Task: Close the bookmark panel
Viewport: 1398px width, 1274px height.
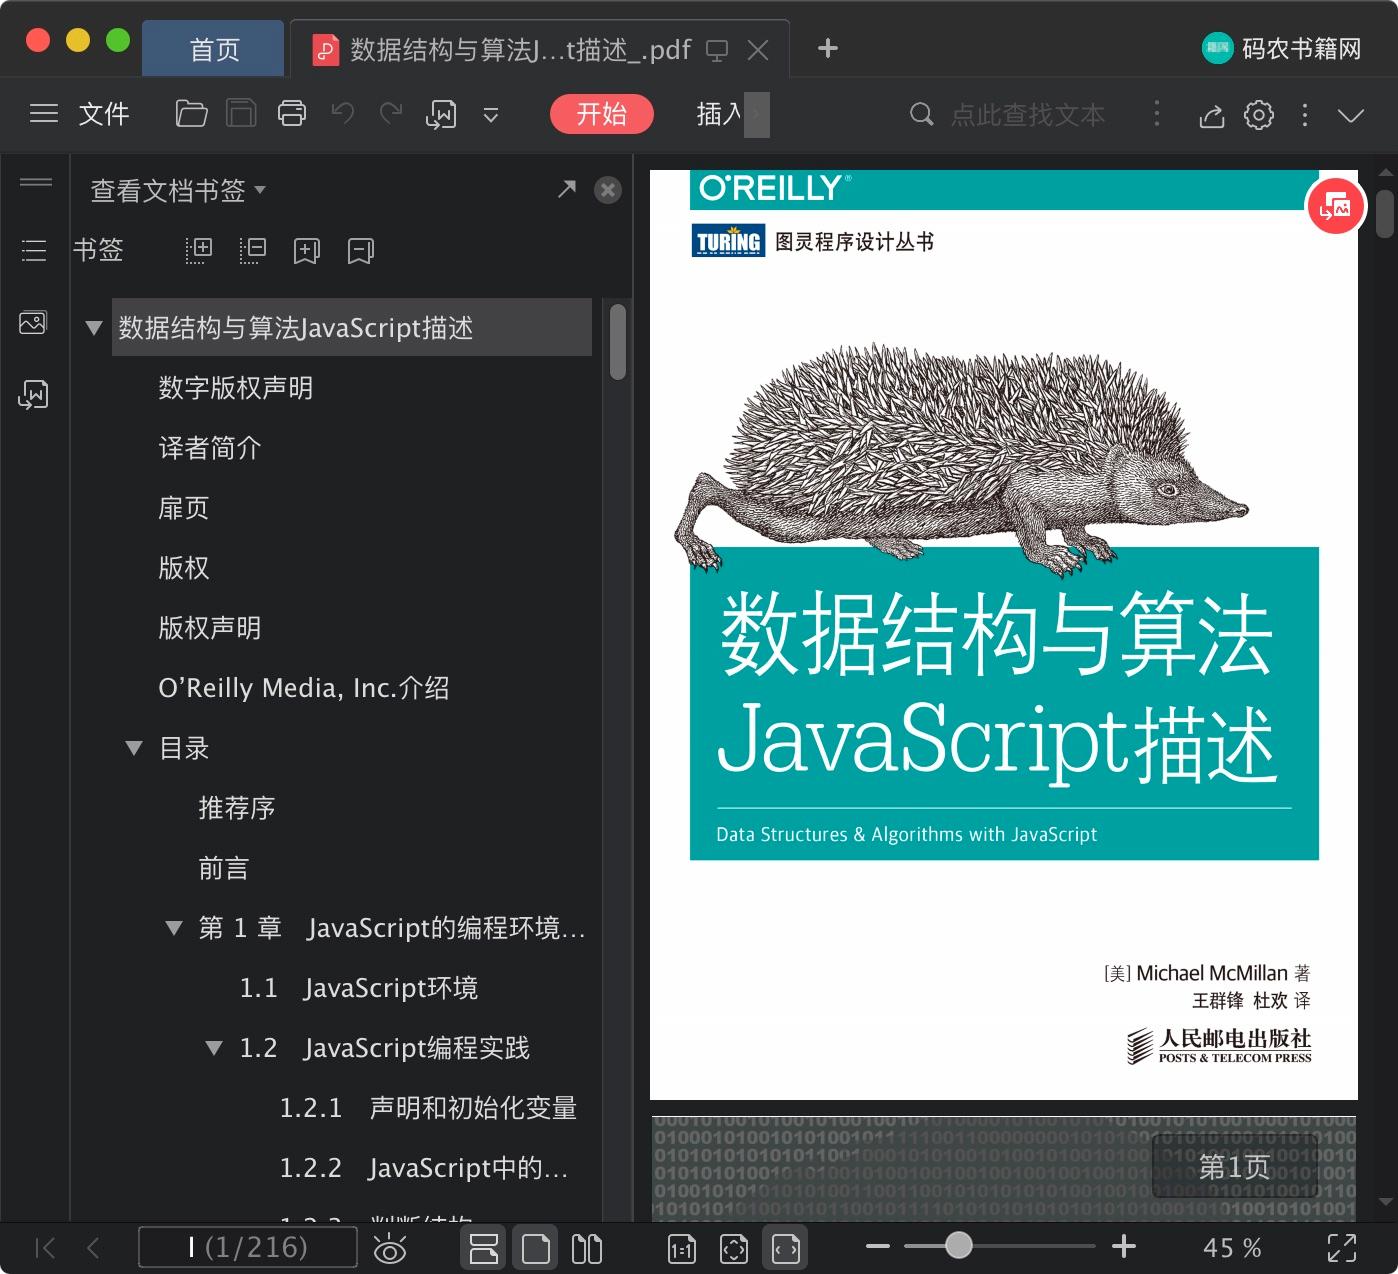Action: pos(608,190)
